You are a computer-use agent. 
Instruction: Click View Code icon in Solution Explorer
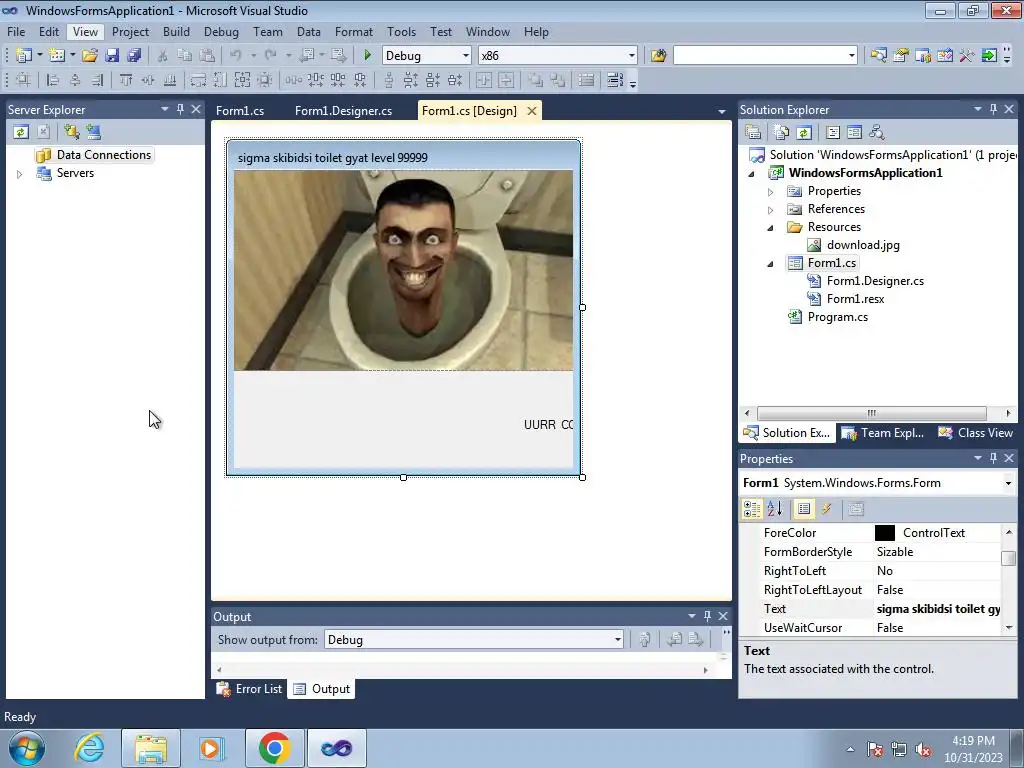tap(833, 133)
